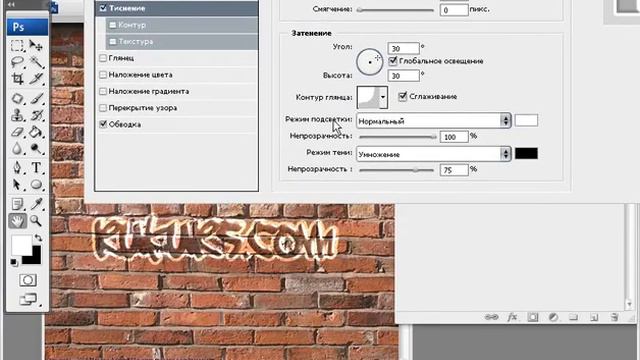Image resolution: width=640 pixels, height=360 pixels.
Task: Create a new layer
Action: pos(594,317)
